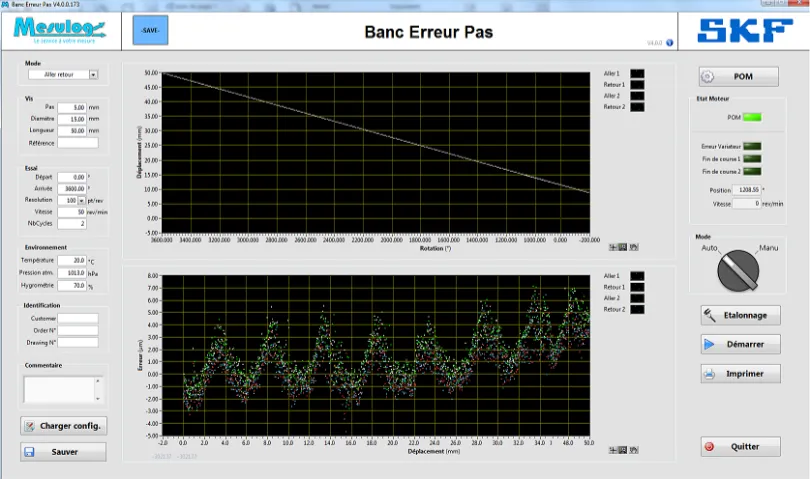This screenshot has width=810, height=479.
Task: Click the Commentaire scrollbar down arrow
Action: [x=98, y=399]
